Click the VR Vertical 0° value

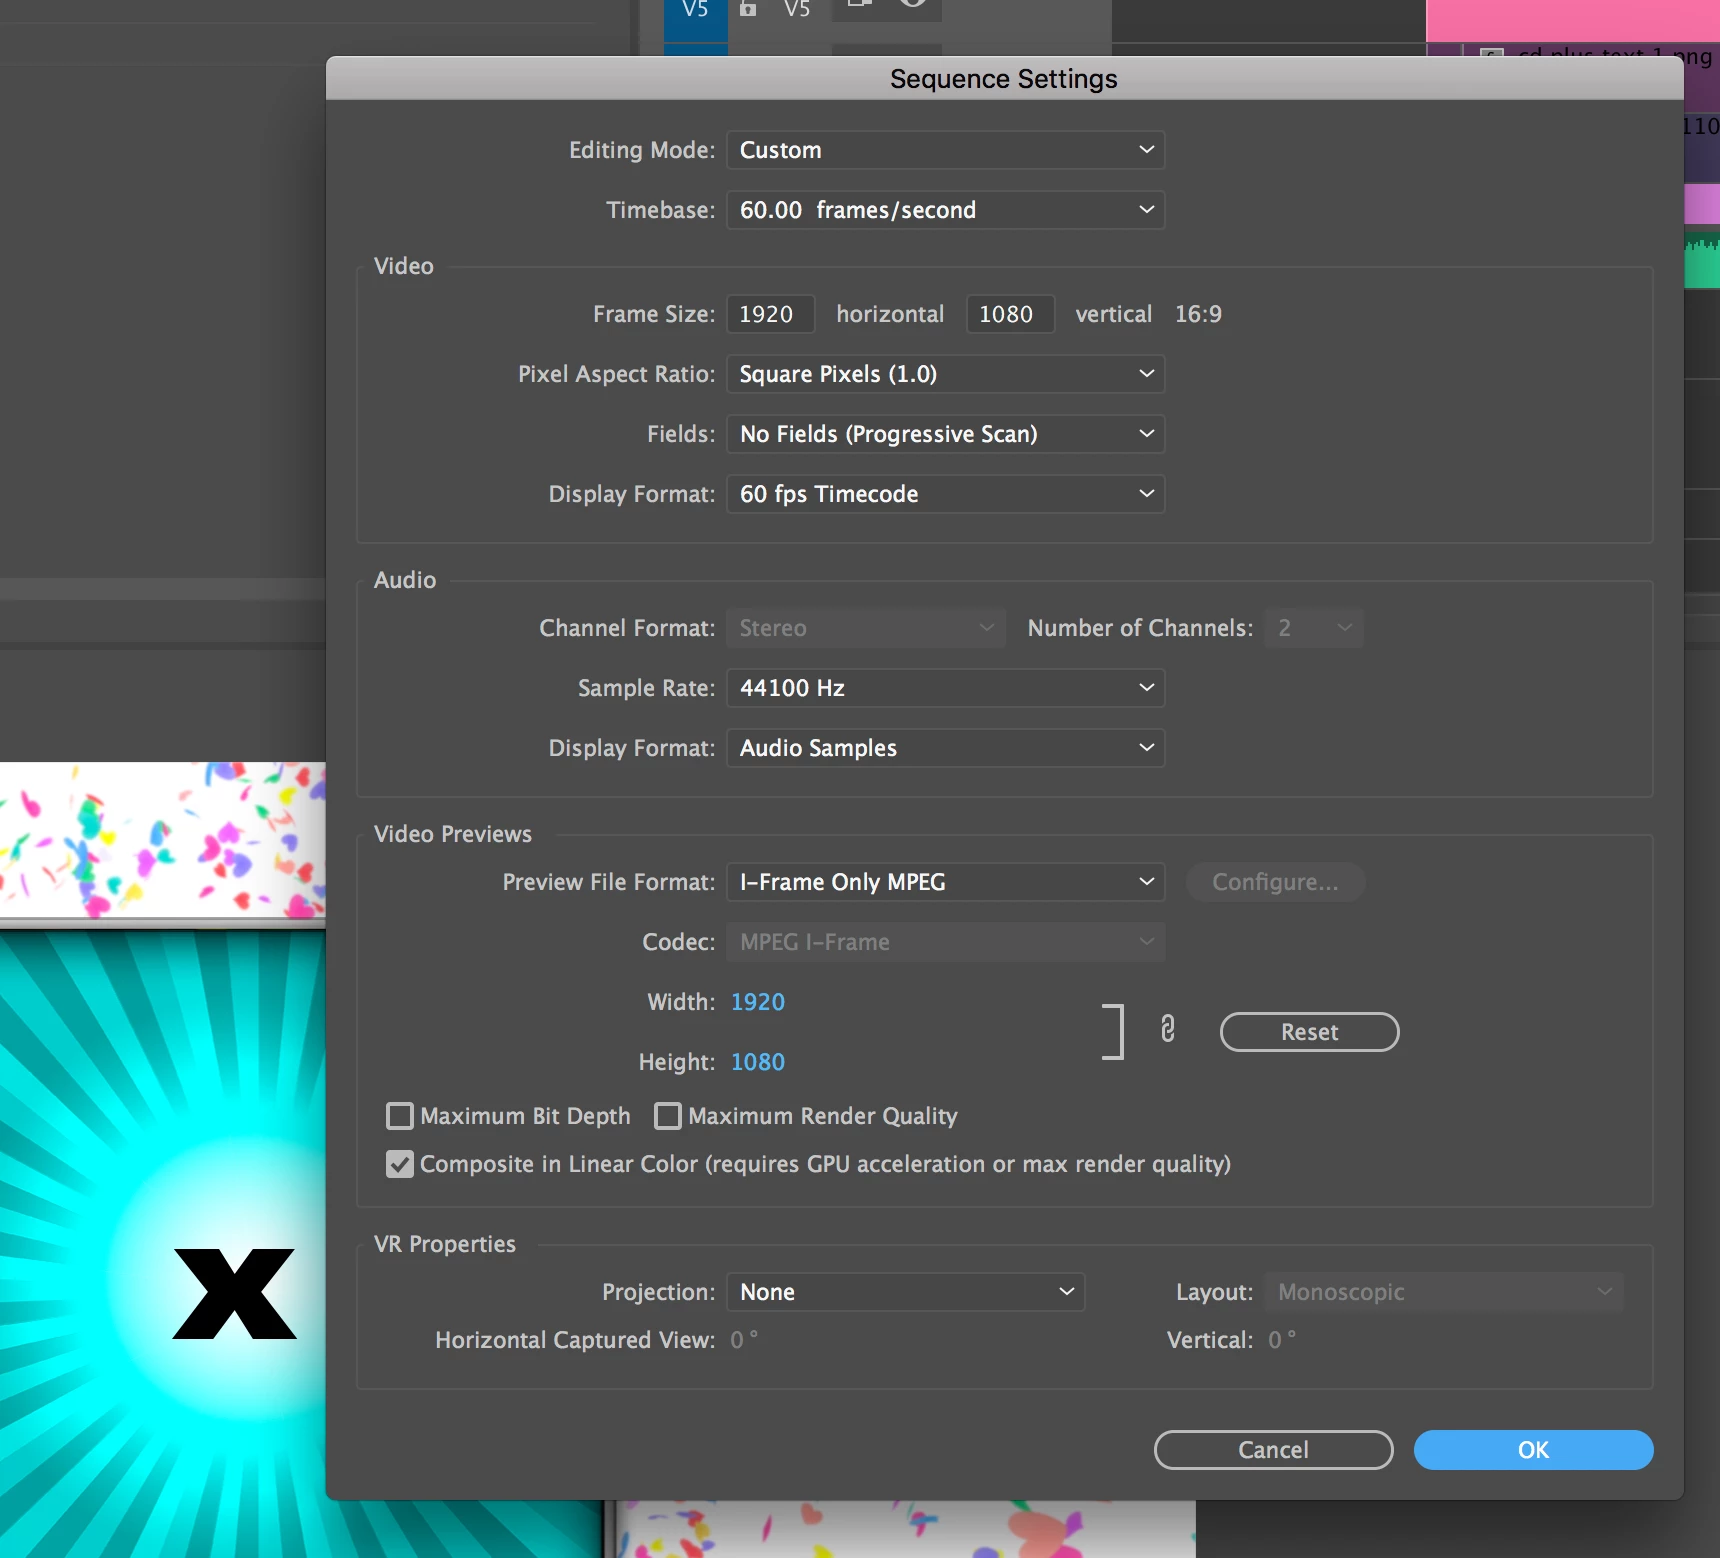[x=1282, y=1340]
